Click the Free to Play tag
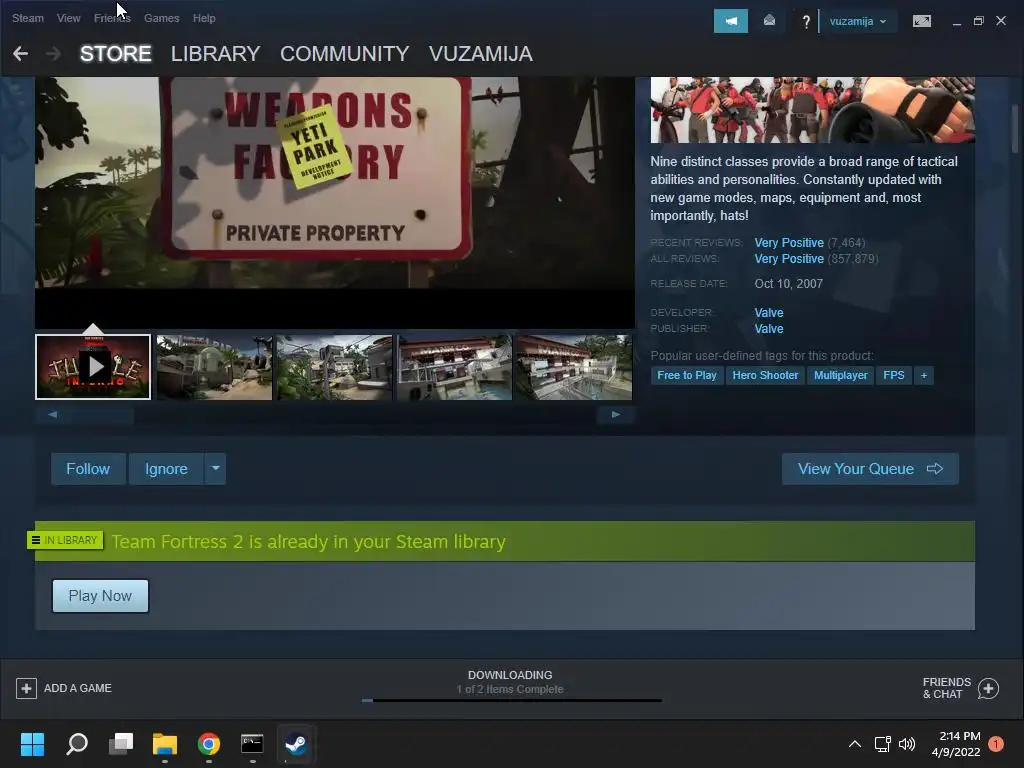 [686, 375]
